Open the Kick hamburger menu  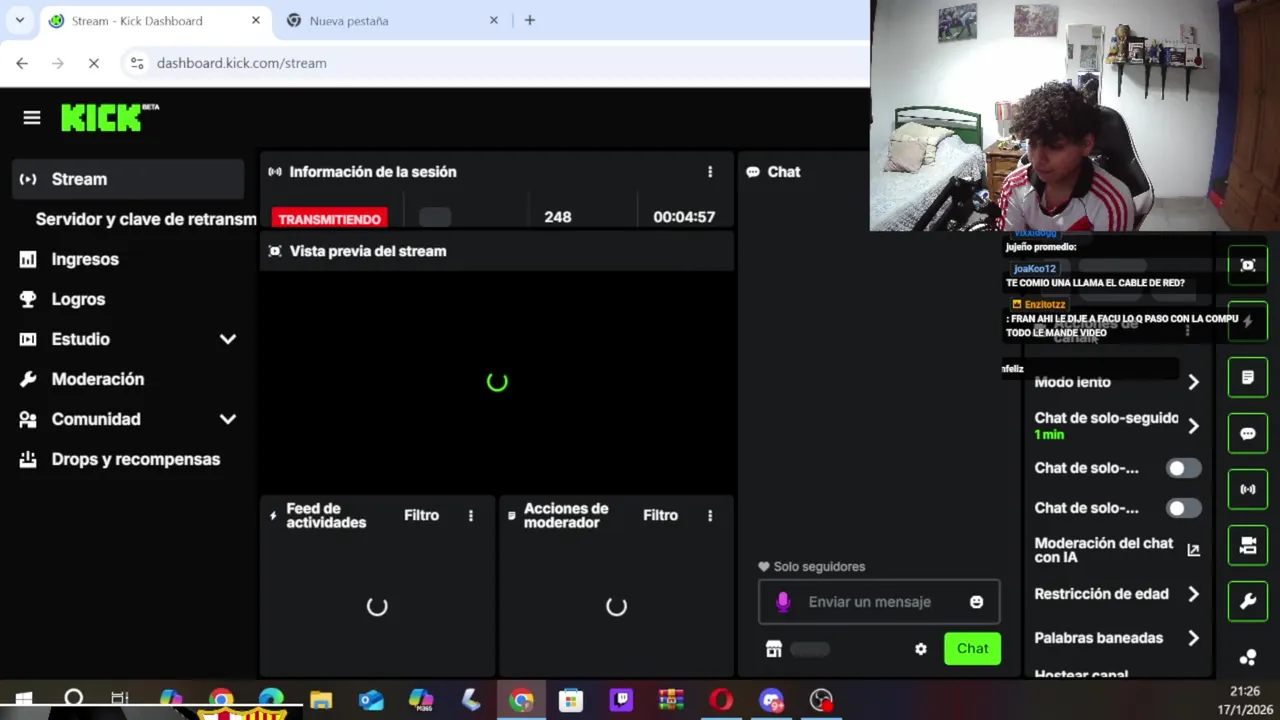[32, 118]
